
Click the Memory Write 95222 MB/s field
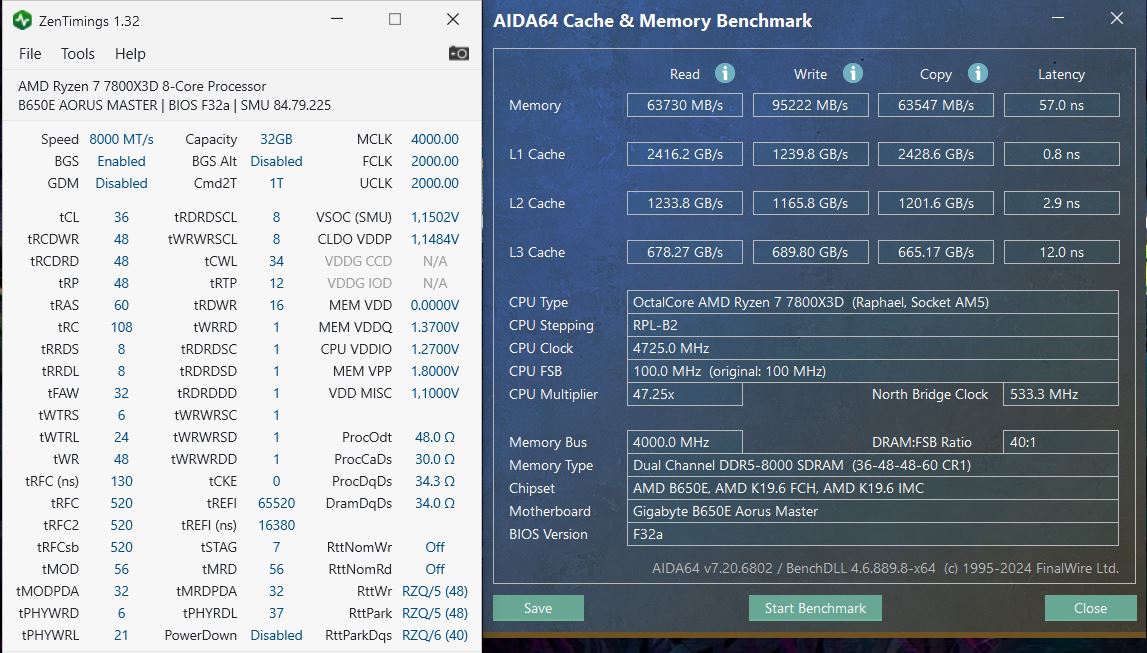click(811, 105)
